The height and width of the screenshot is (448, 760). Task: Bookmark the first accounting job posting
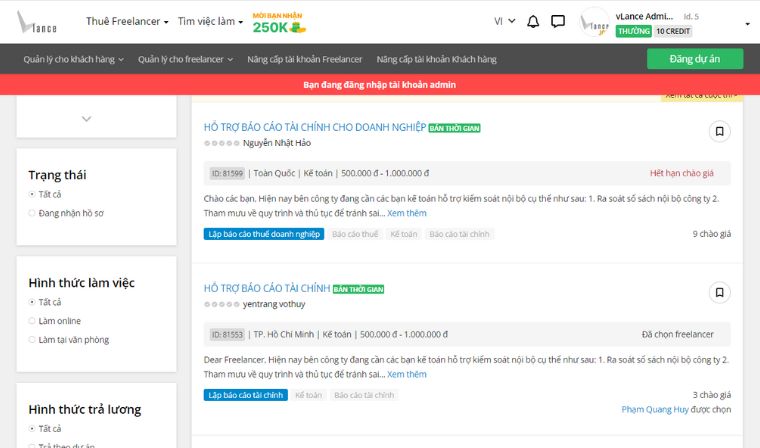tap(719, 131)
